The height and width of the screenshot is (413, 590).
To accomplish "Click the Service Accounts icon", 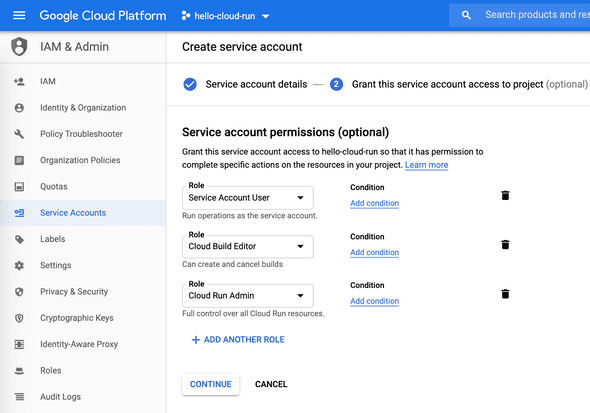I will coord(19,213).
